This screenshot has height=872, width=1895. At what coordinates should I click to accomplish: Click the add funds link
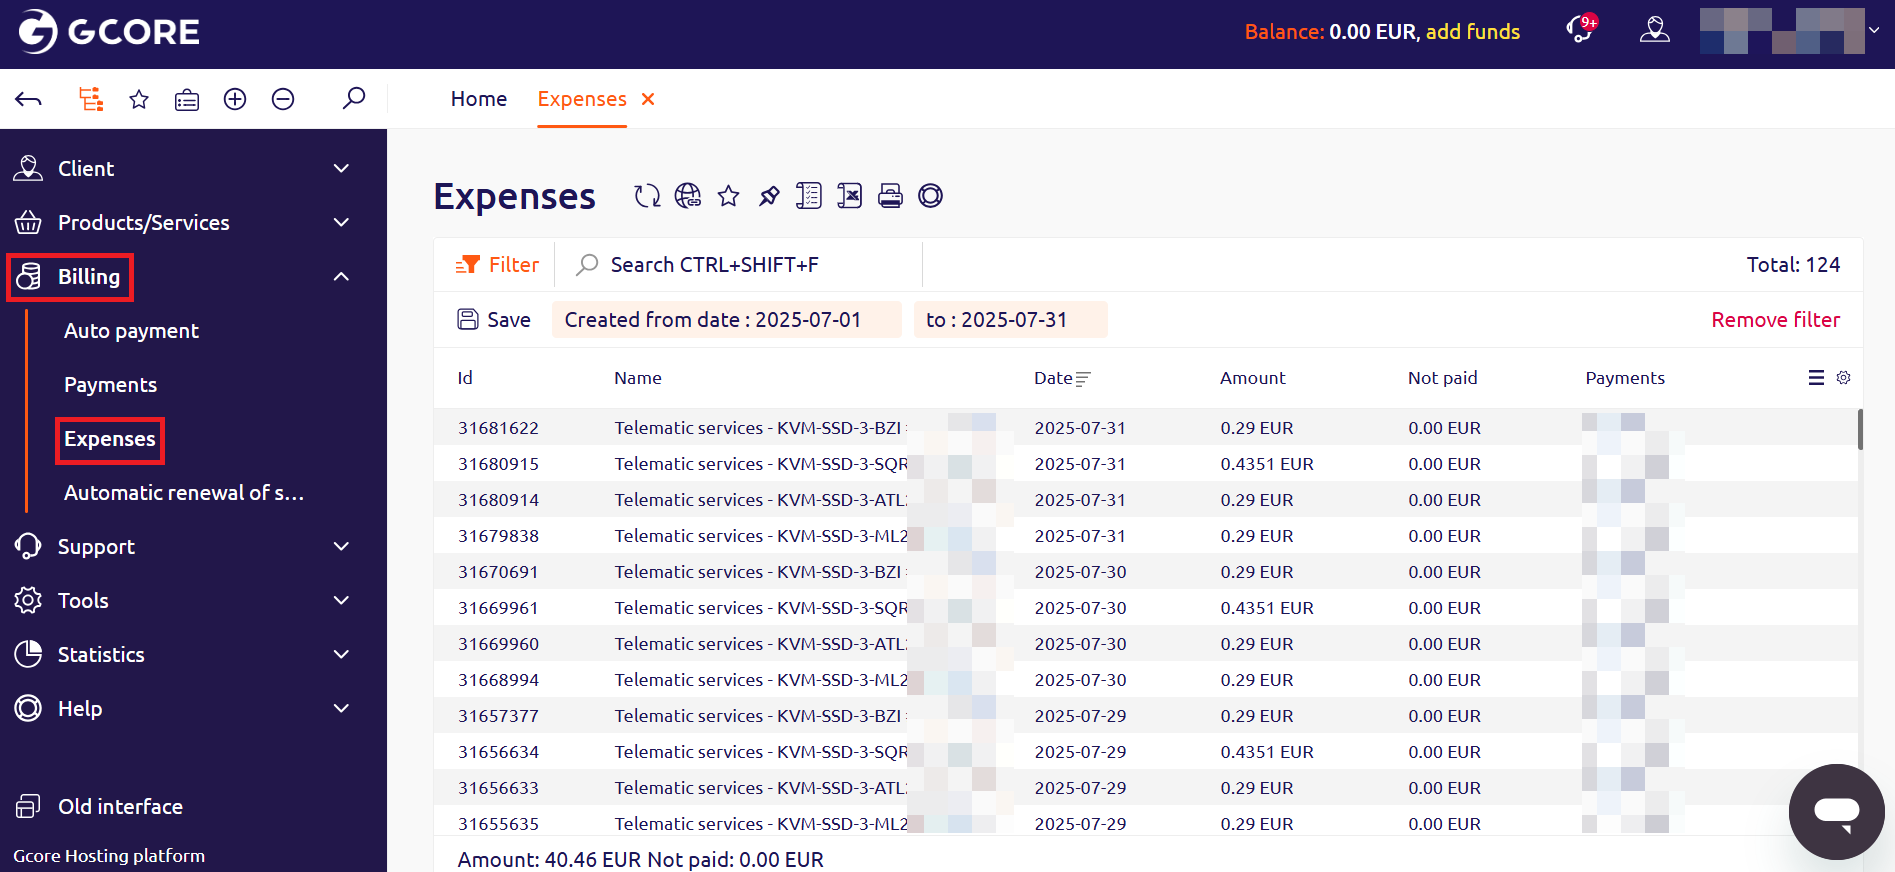(x=1473, y=31)
